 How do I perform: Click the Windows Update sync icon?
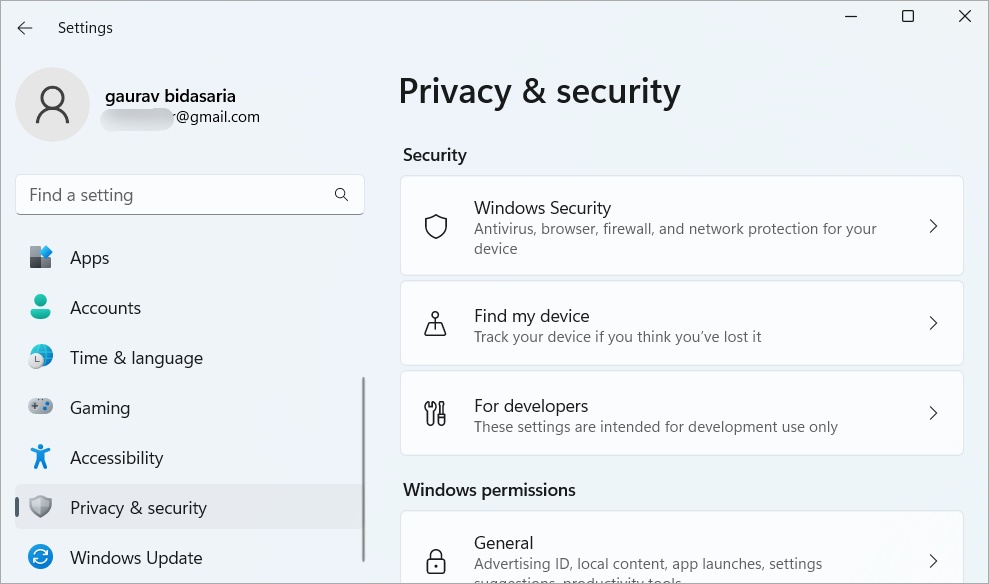pos(40,558)
